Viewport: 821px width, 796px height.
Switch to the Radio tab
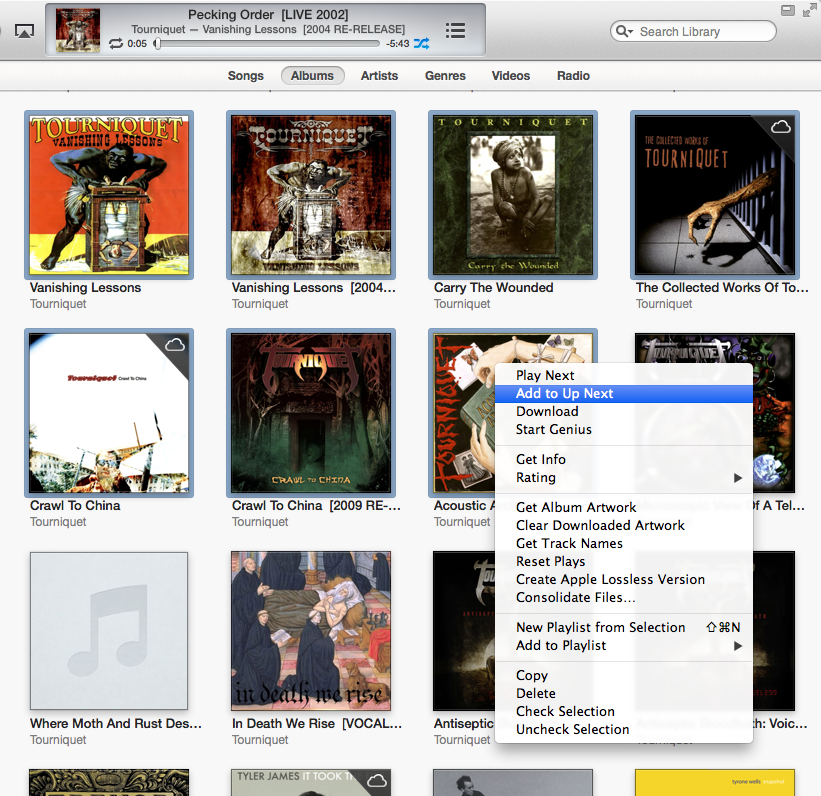point(573,76)
